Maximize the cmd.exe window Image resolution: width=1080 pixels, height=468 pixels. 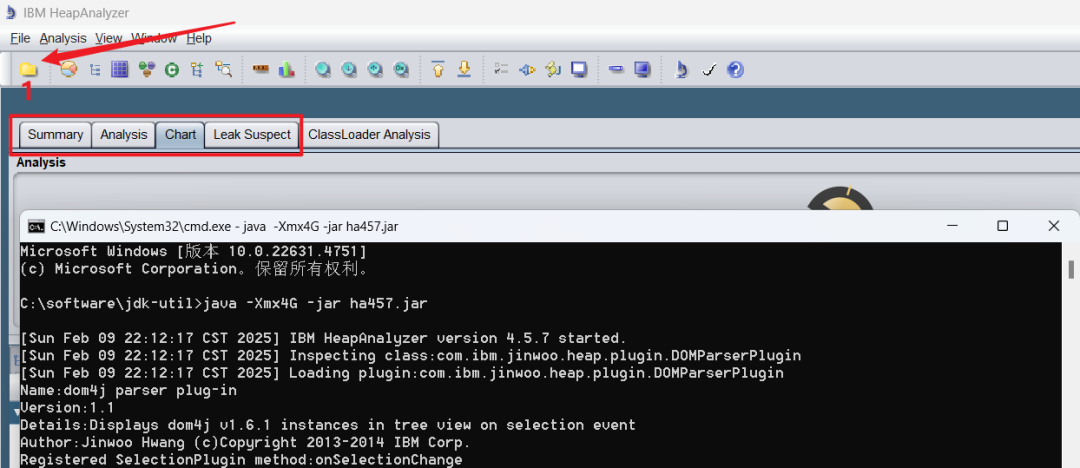click(x=1003, y=226)
